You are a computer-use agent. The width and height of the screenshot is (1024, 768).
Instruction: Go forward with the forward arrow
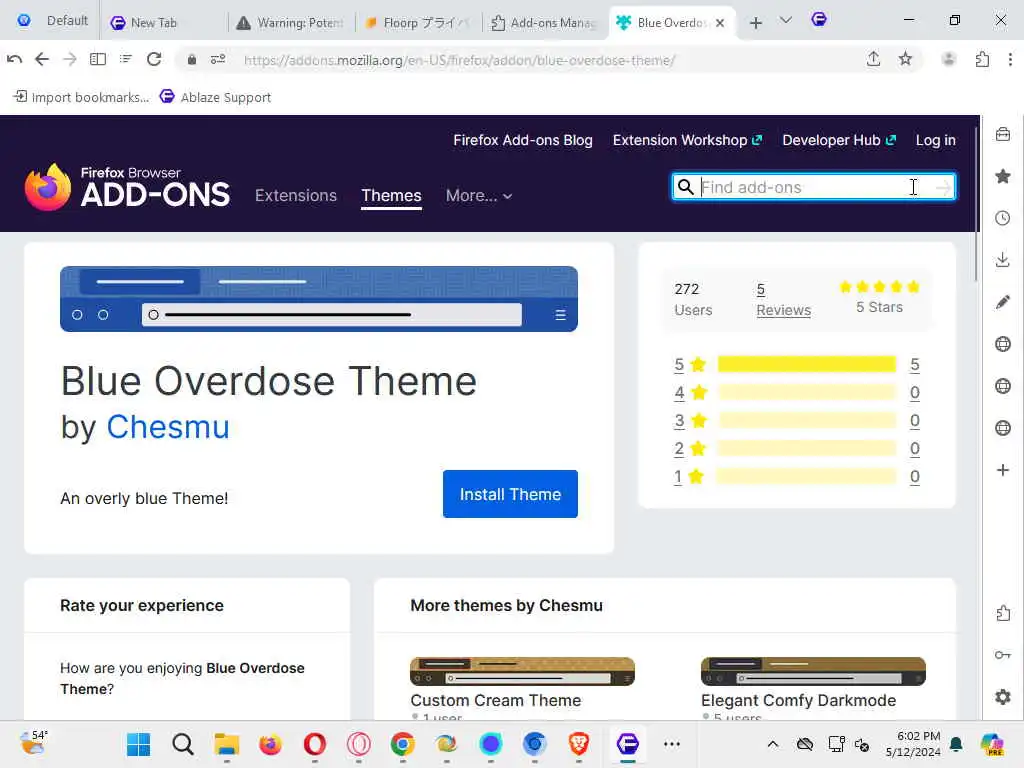pyautogui.click(x=70, y=59)
